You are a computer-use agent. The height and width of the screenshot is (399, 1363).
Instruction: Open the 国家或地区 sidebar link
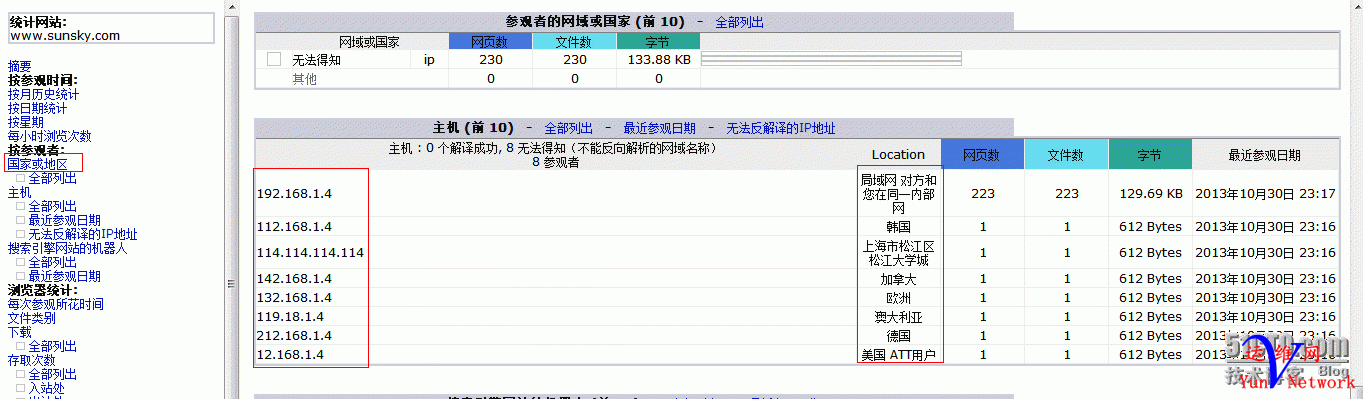tap(38, 164)
